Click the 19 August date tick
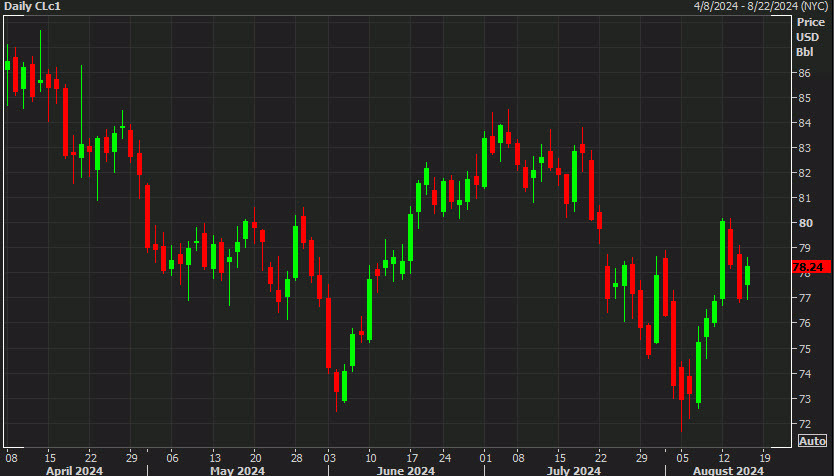Screen dimensions: 834x476 [x=764, y=458]
